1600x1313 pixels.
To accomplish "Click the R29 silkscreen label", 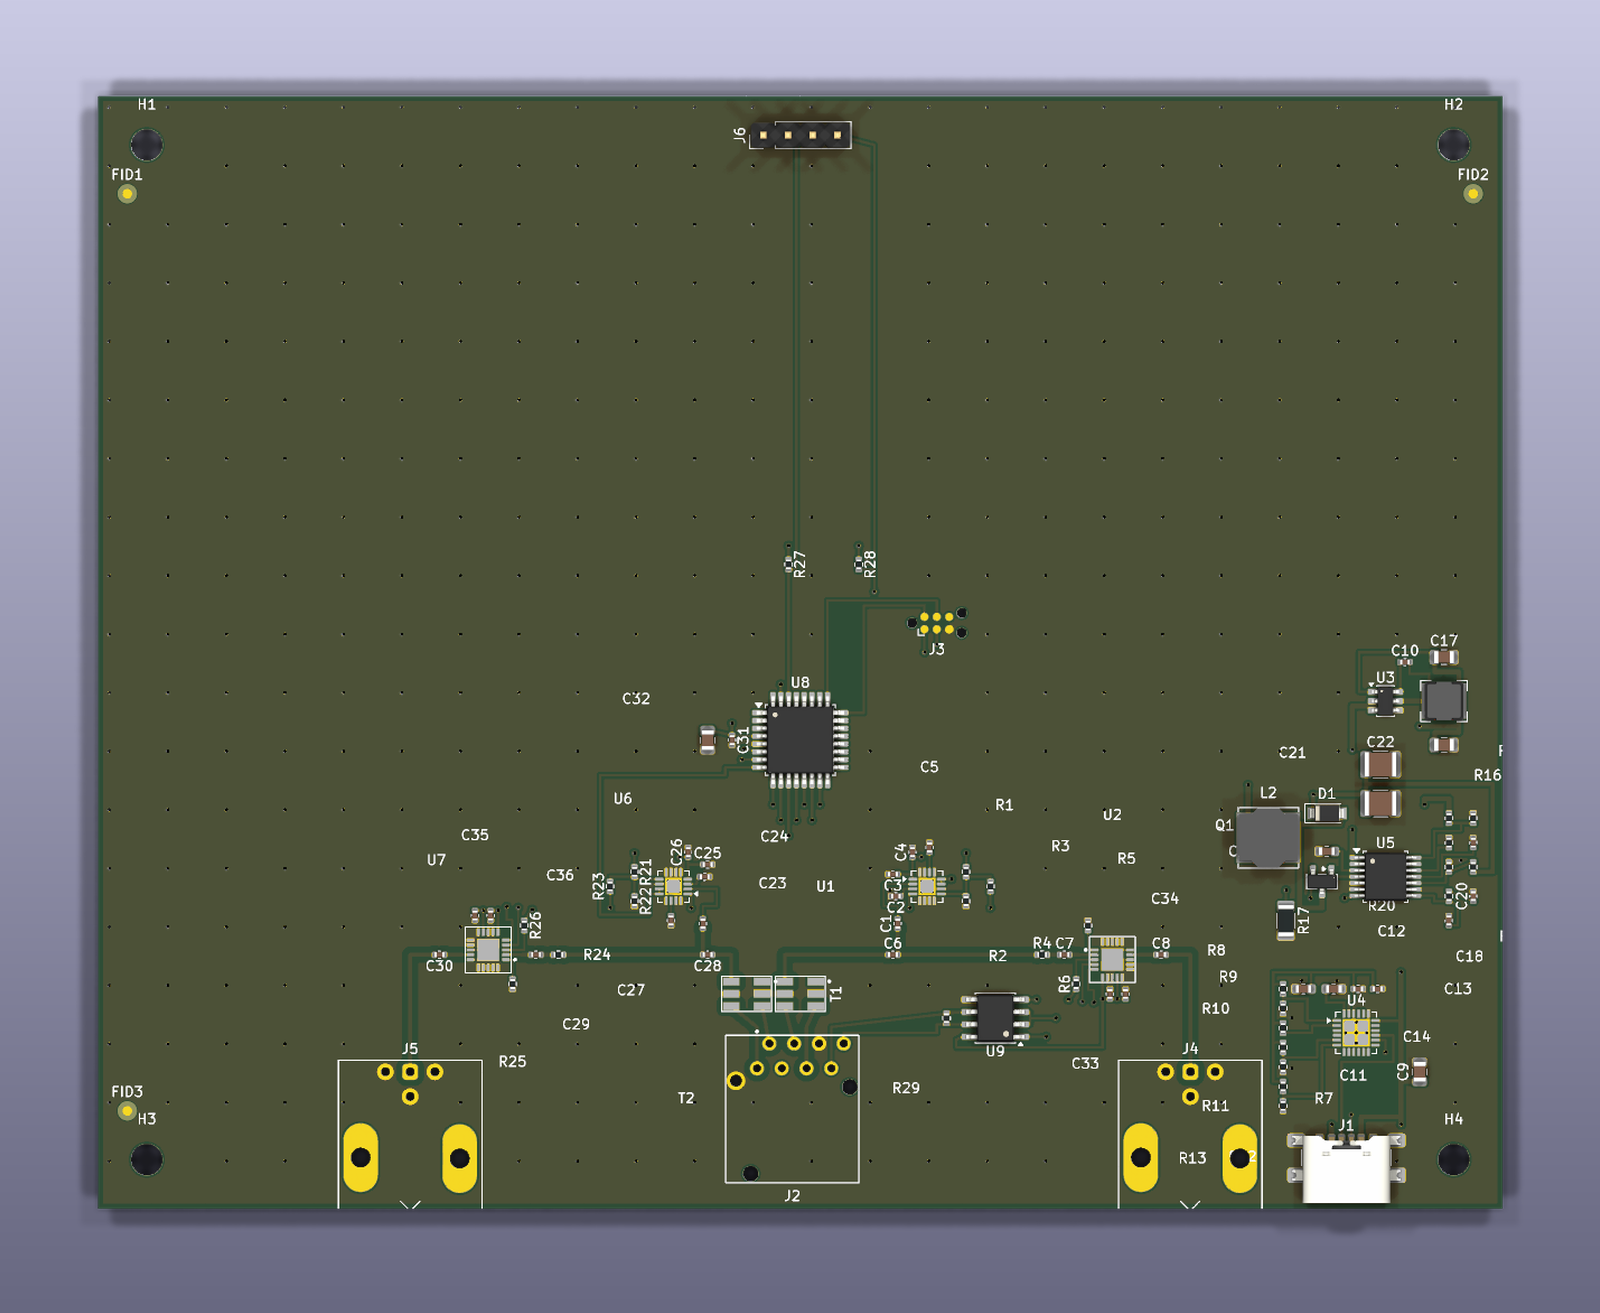I will click(906, 1088).
